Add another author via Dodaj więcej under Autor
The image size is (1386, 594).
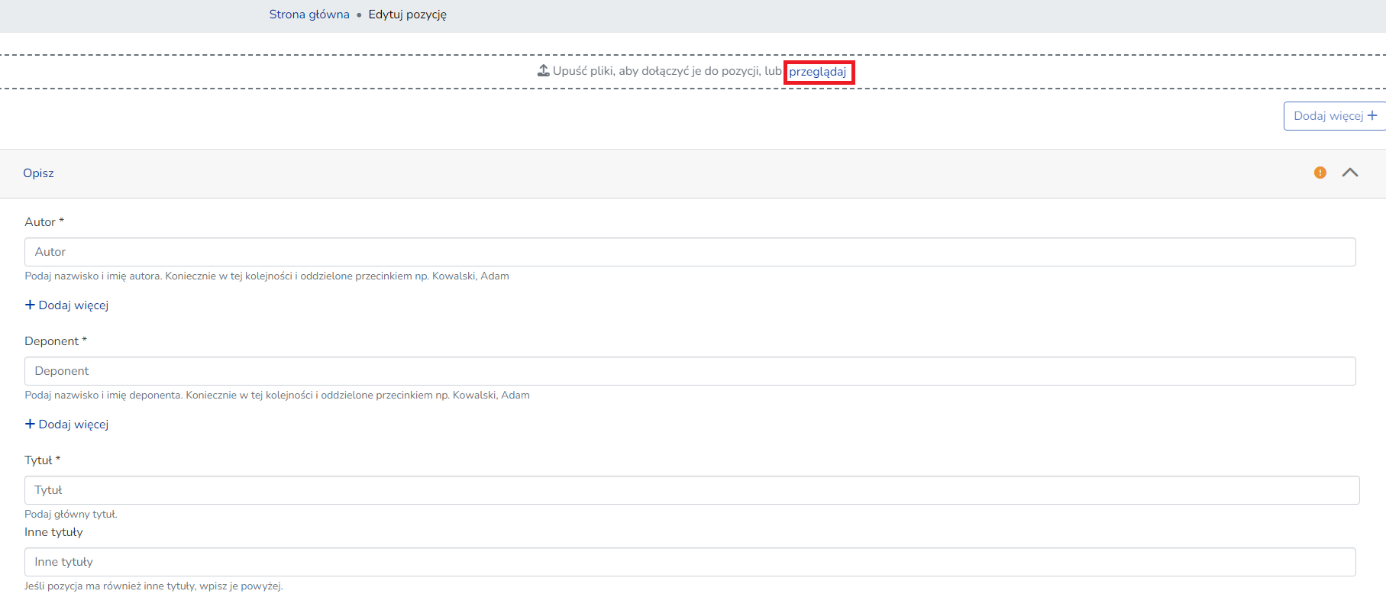click(x=67, y=305)
